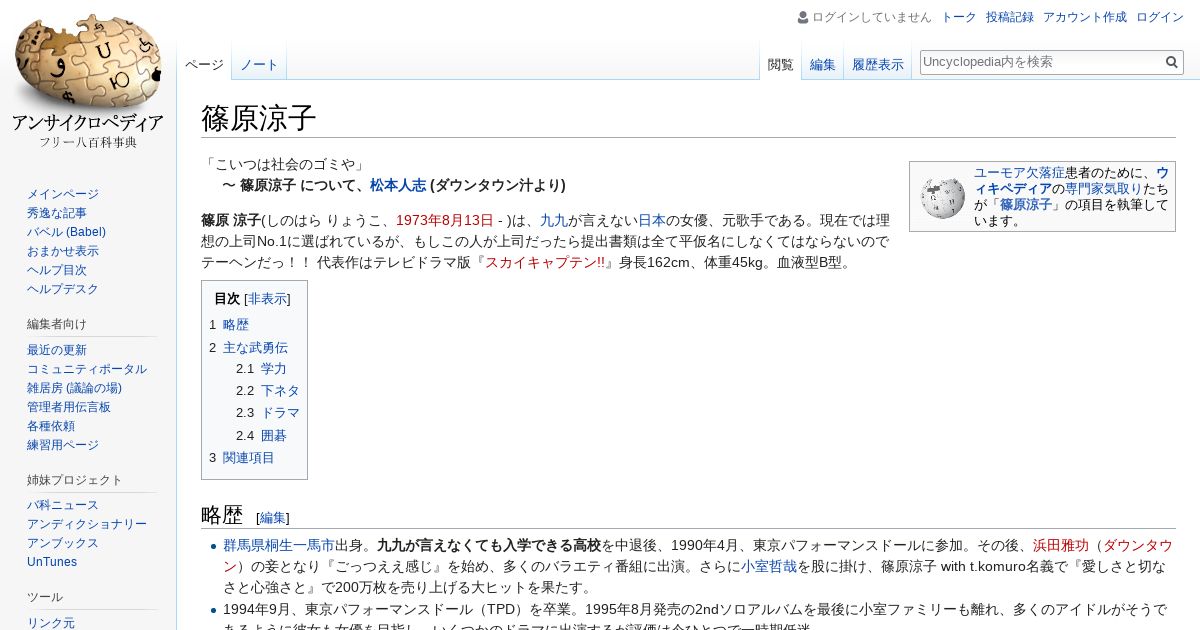Open スカイキャプテン!! red link
This screenshot has height=630, width=1200.
pyautogui.click(x=545, y=263)
